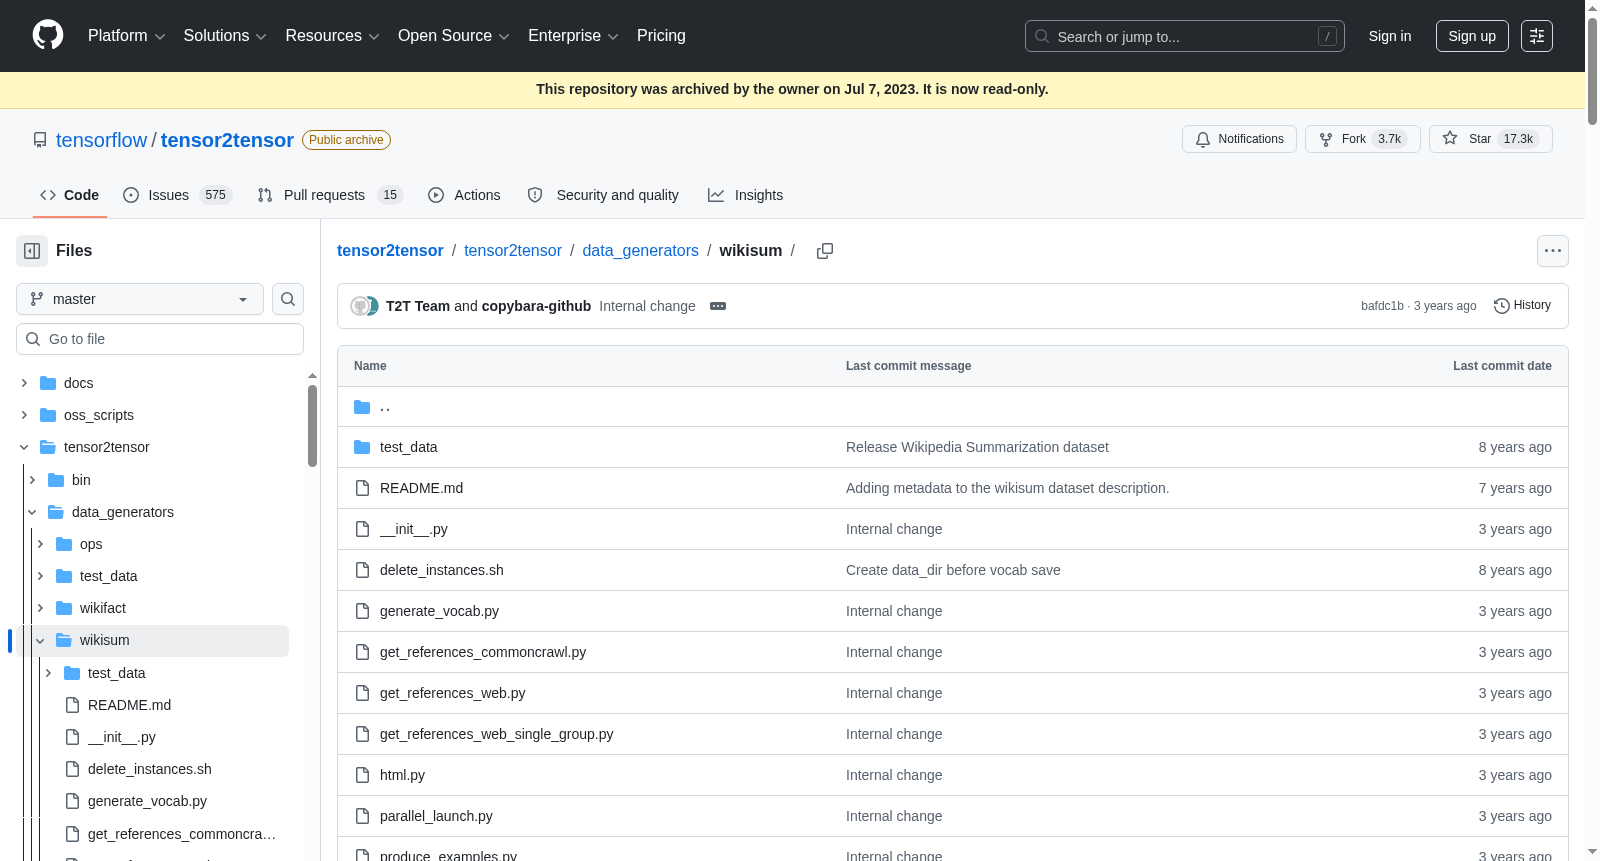Open the Open Source menu
Image resolution: width=1600 pixels, height=861 pixels.
[x=454, y=36]
